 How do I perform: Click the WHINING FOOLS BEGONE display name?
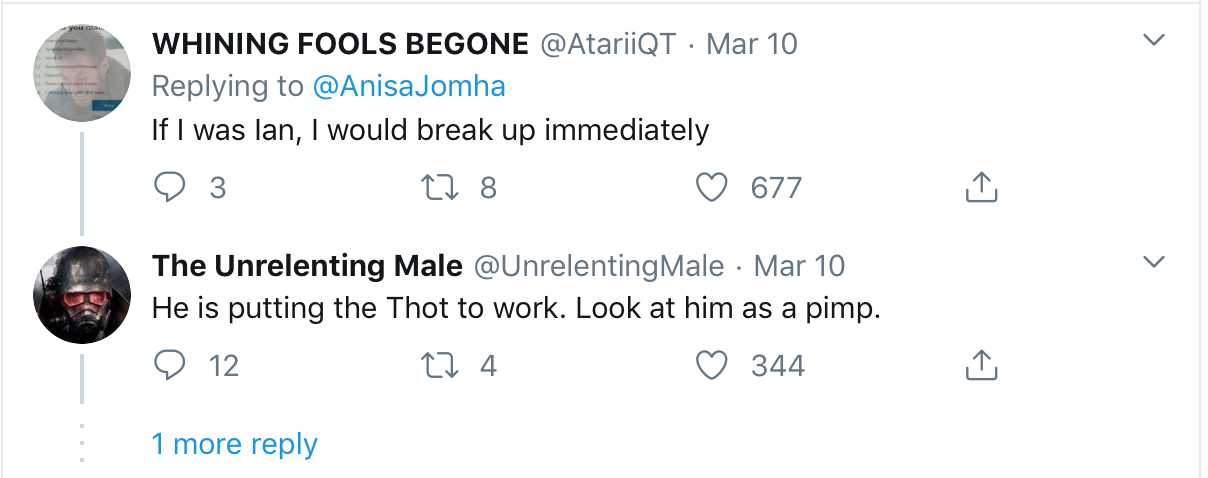pyautogui.click(x=340, y=44)
